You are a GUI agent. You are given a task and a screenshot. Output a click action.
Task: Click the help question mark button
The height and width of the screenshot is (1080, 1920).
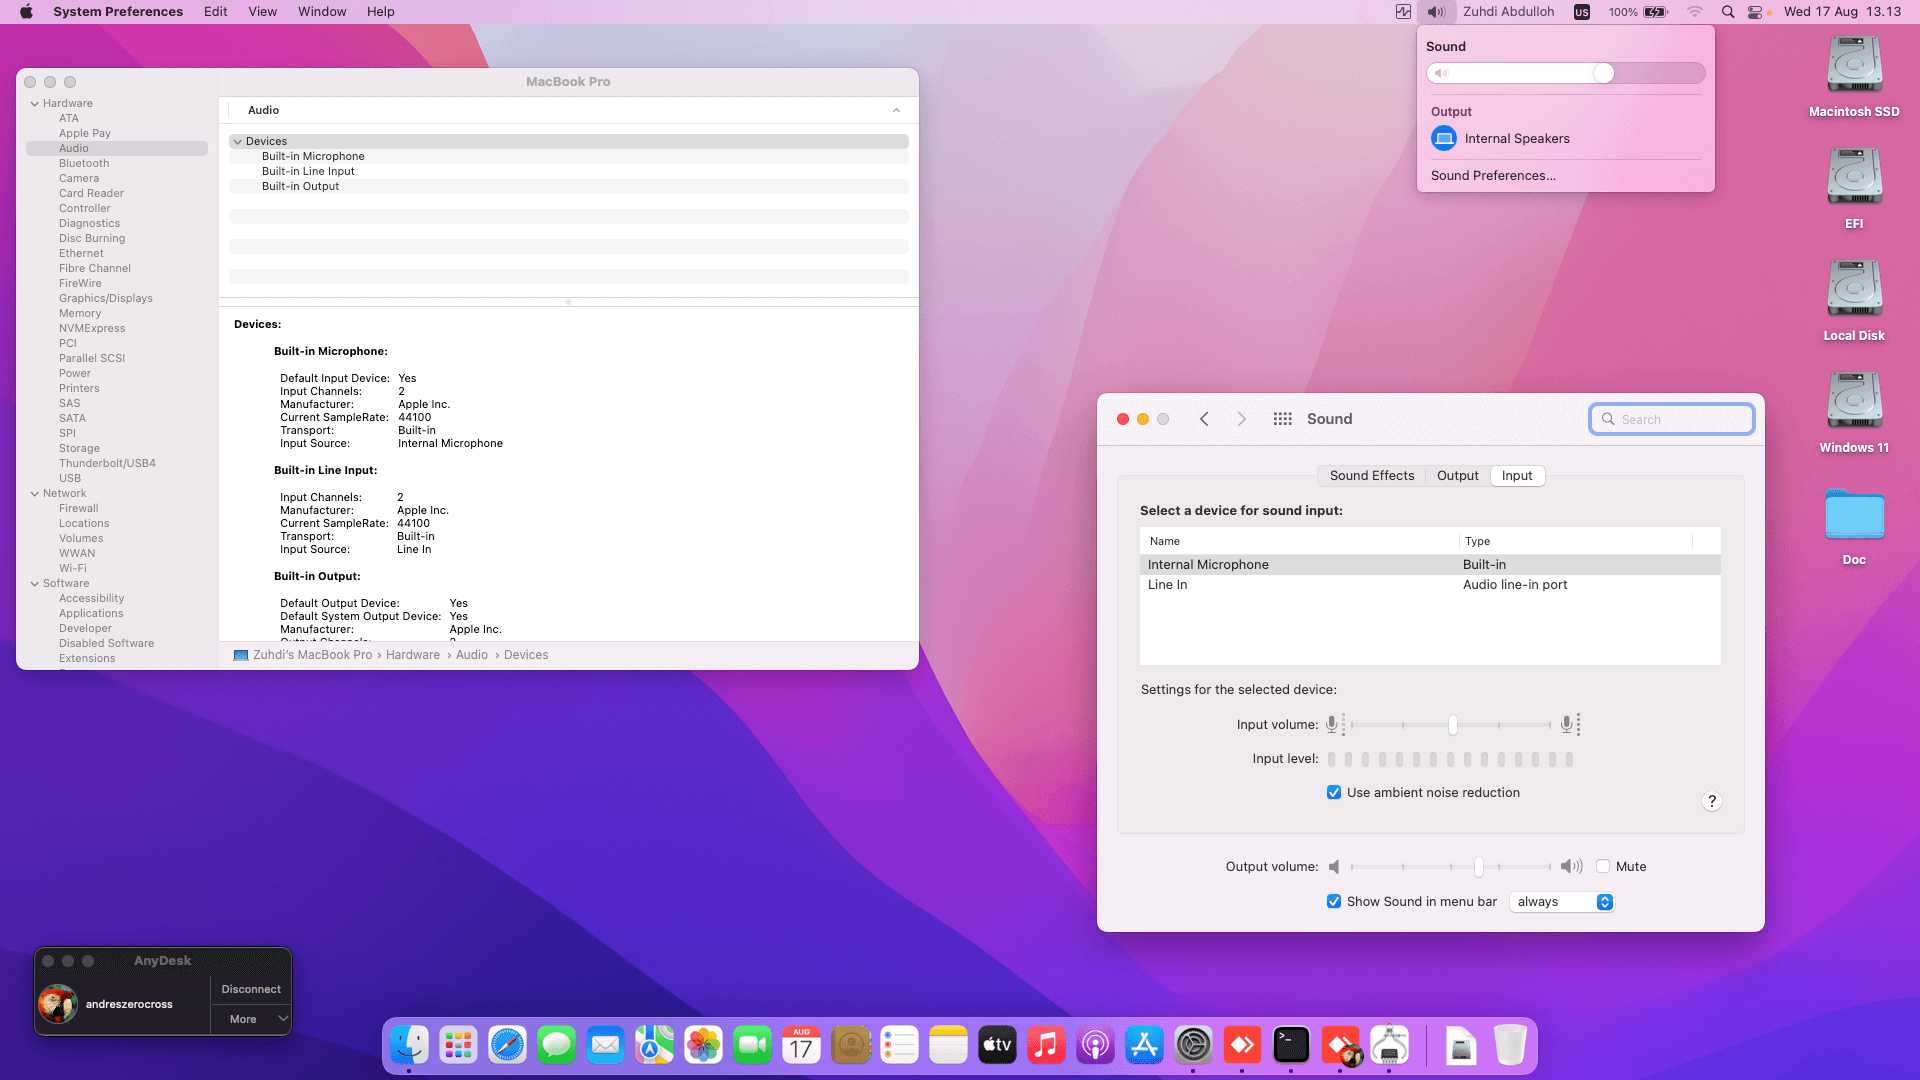pyautogui.click(x=1711, y=801)
